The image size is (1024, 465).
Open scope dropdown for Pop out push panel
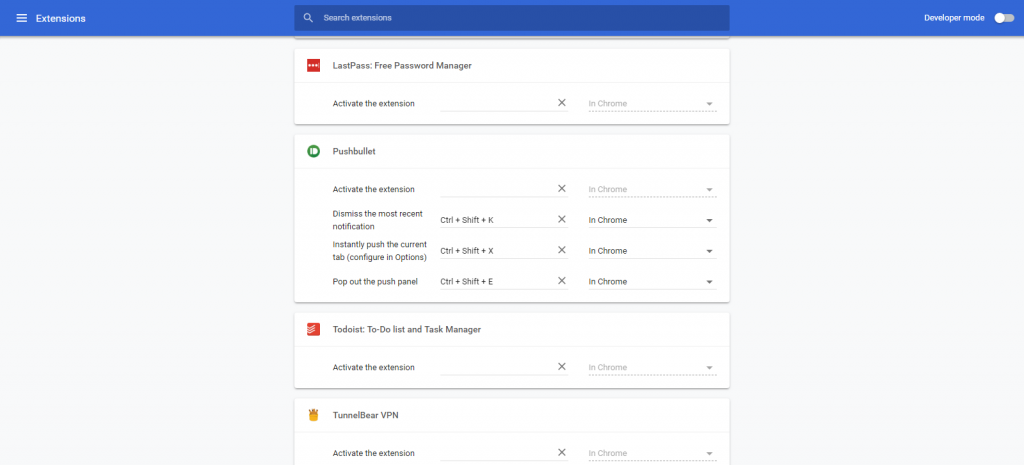652,281
